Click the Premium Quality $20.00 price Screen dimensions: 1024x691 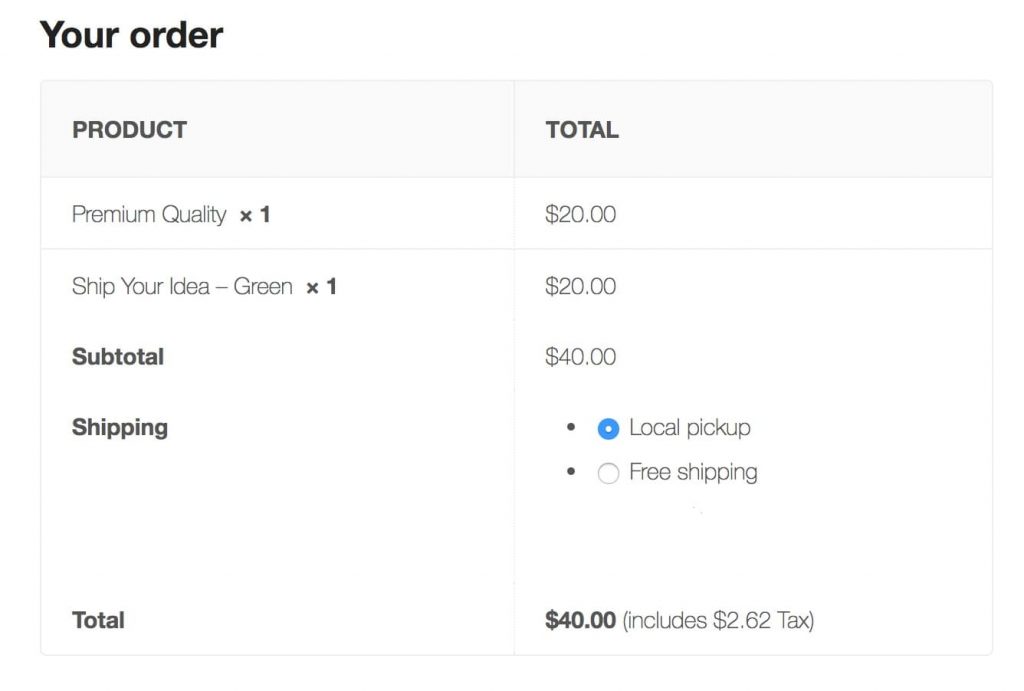click(580, 214)
